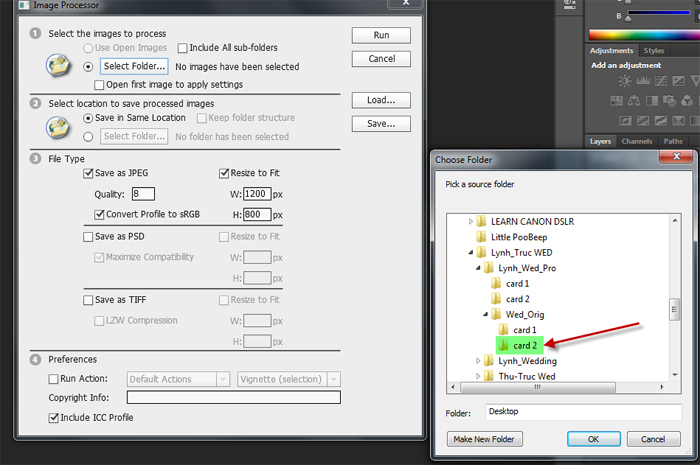This screenshot has height=465, width=700.
Task: Click OK in Choose Folder dialog
Action: coord(594,439)
